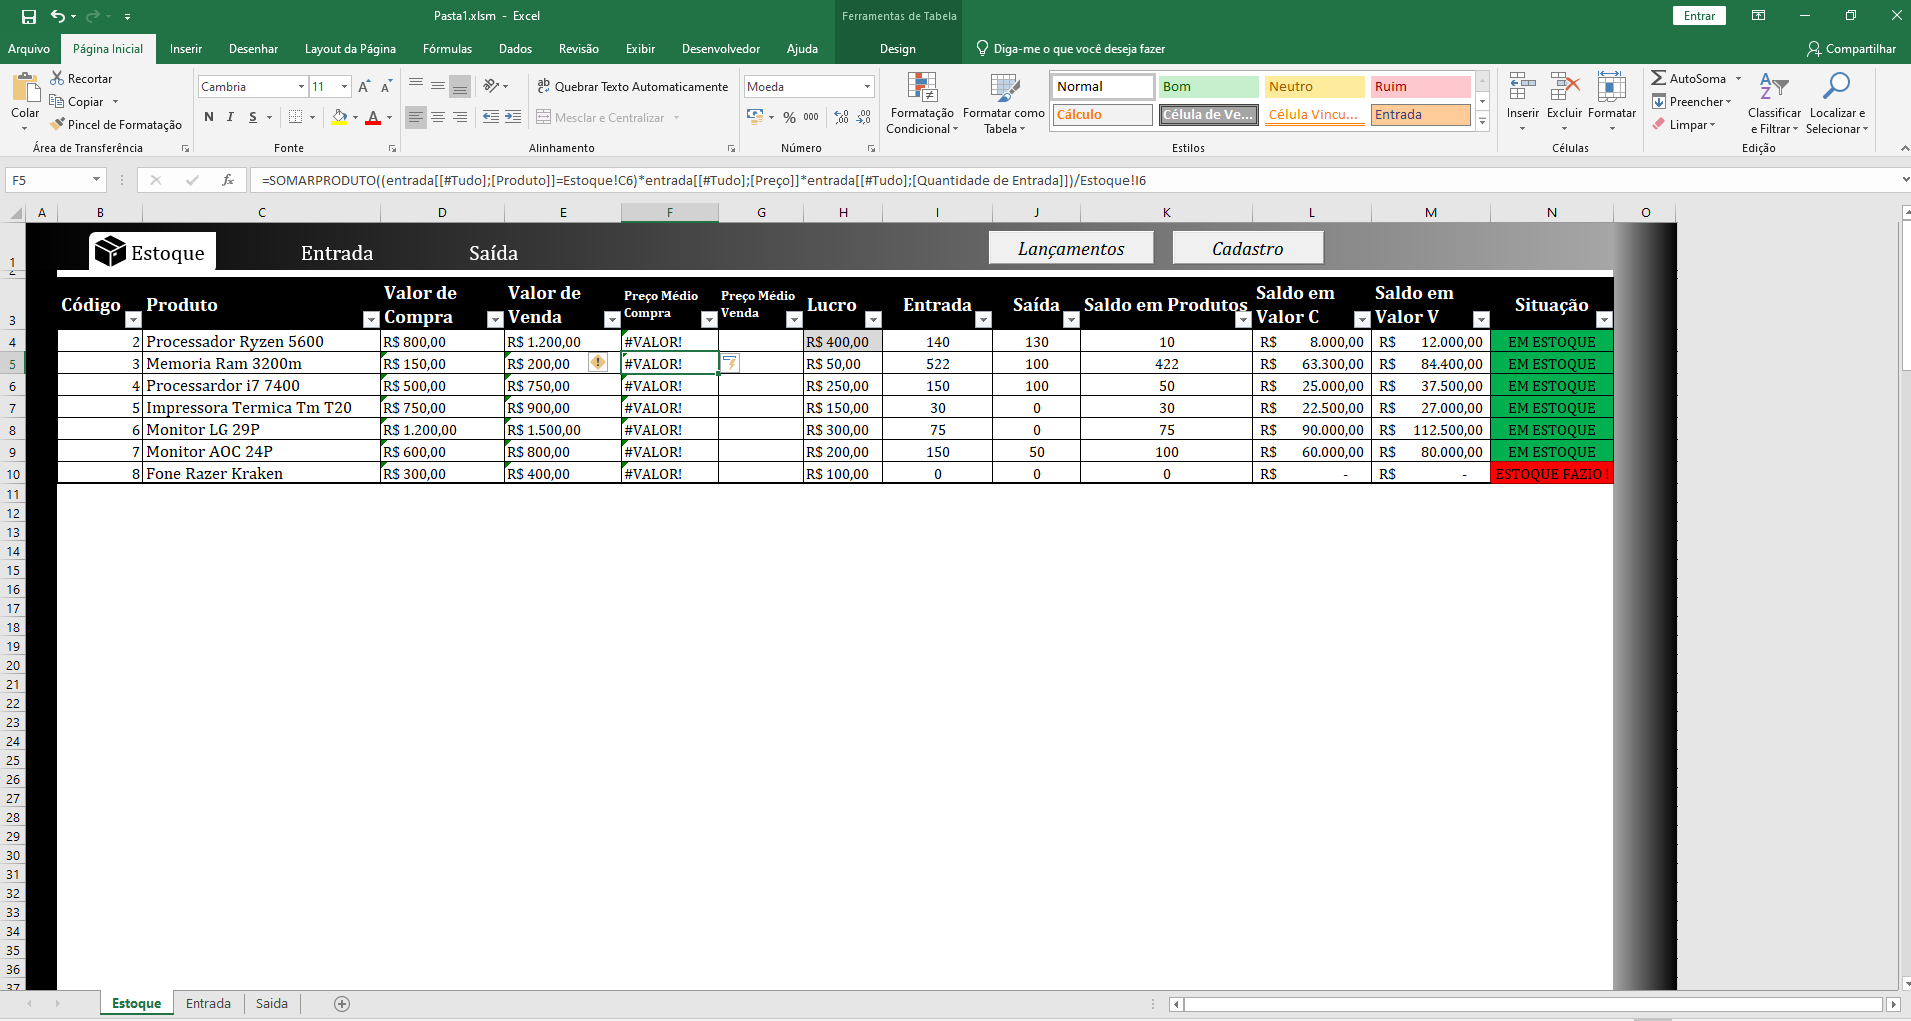Open the font name Cambria dropdown
1911x1021 pixels.
301,87
